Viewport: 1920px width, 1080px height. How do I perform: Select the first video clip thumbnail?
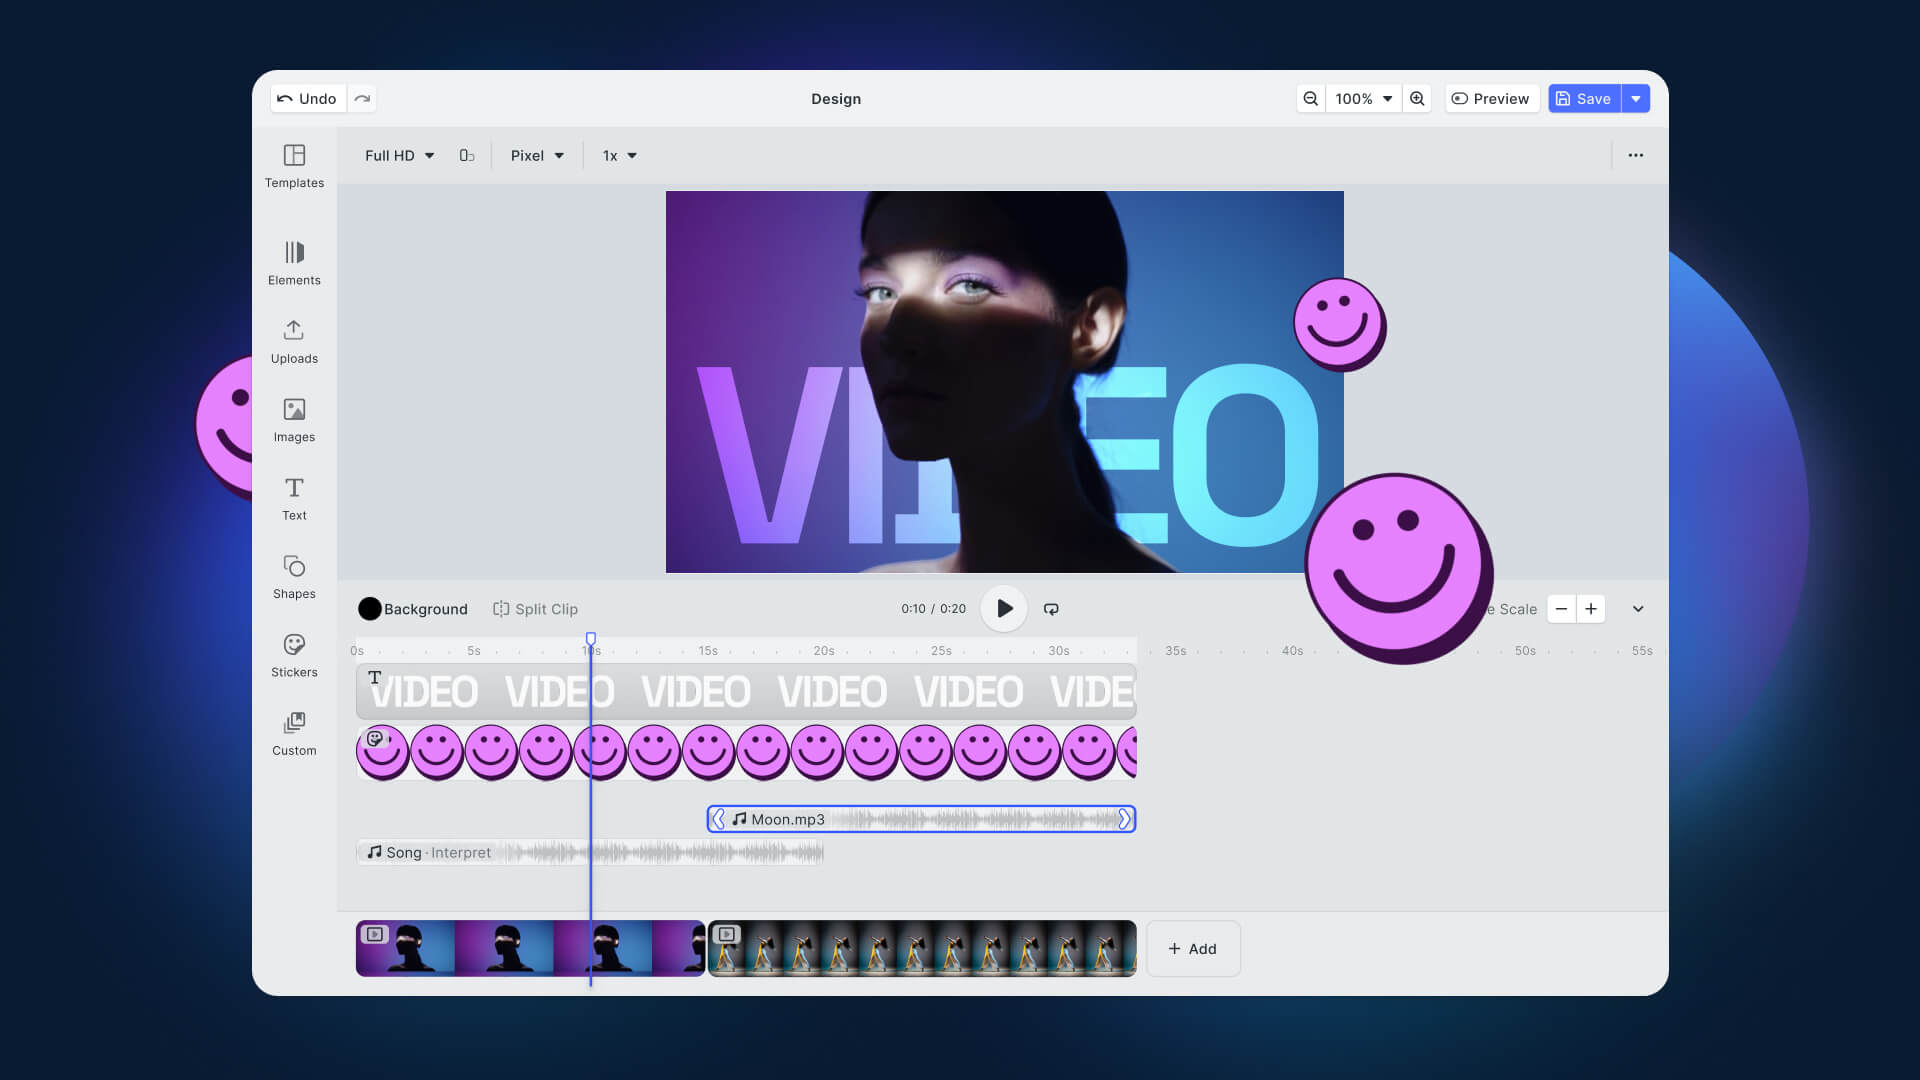[530, 948]
